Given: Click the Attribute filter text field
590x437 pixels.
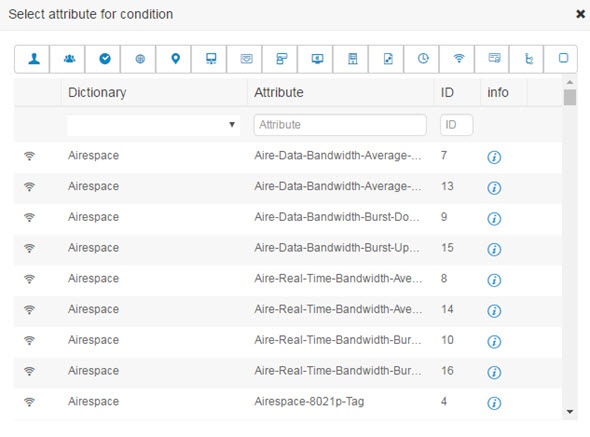Looking at the screenshot, I should point(340,125).
